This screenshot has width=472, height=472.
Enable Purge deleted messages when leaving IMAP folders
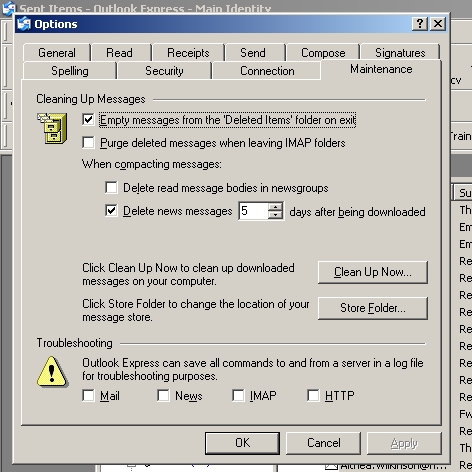point(88,143)
